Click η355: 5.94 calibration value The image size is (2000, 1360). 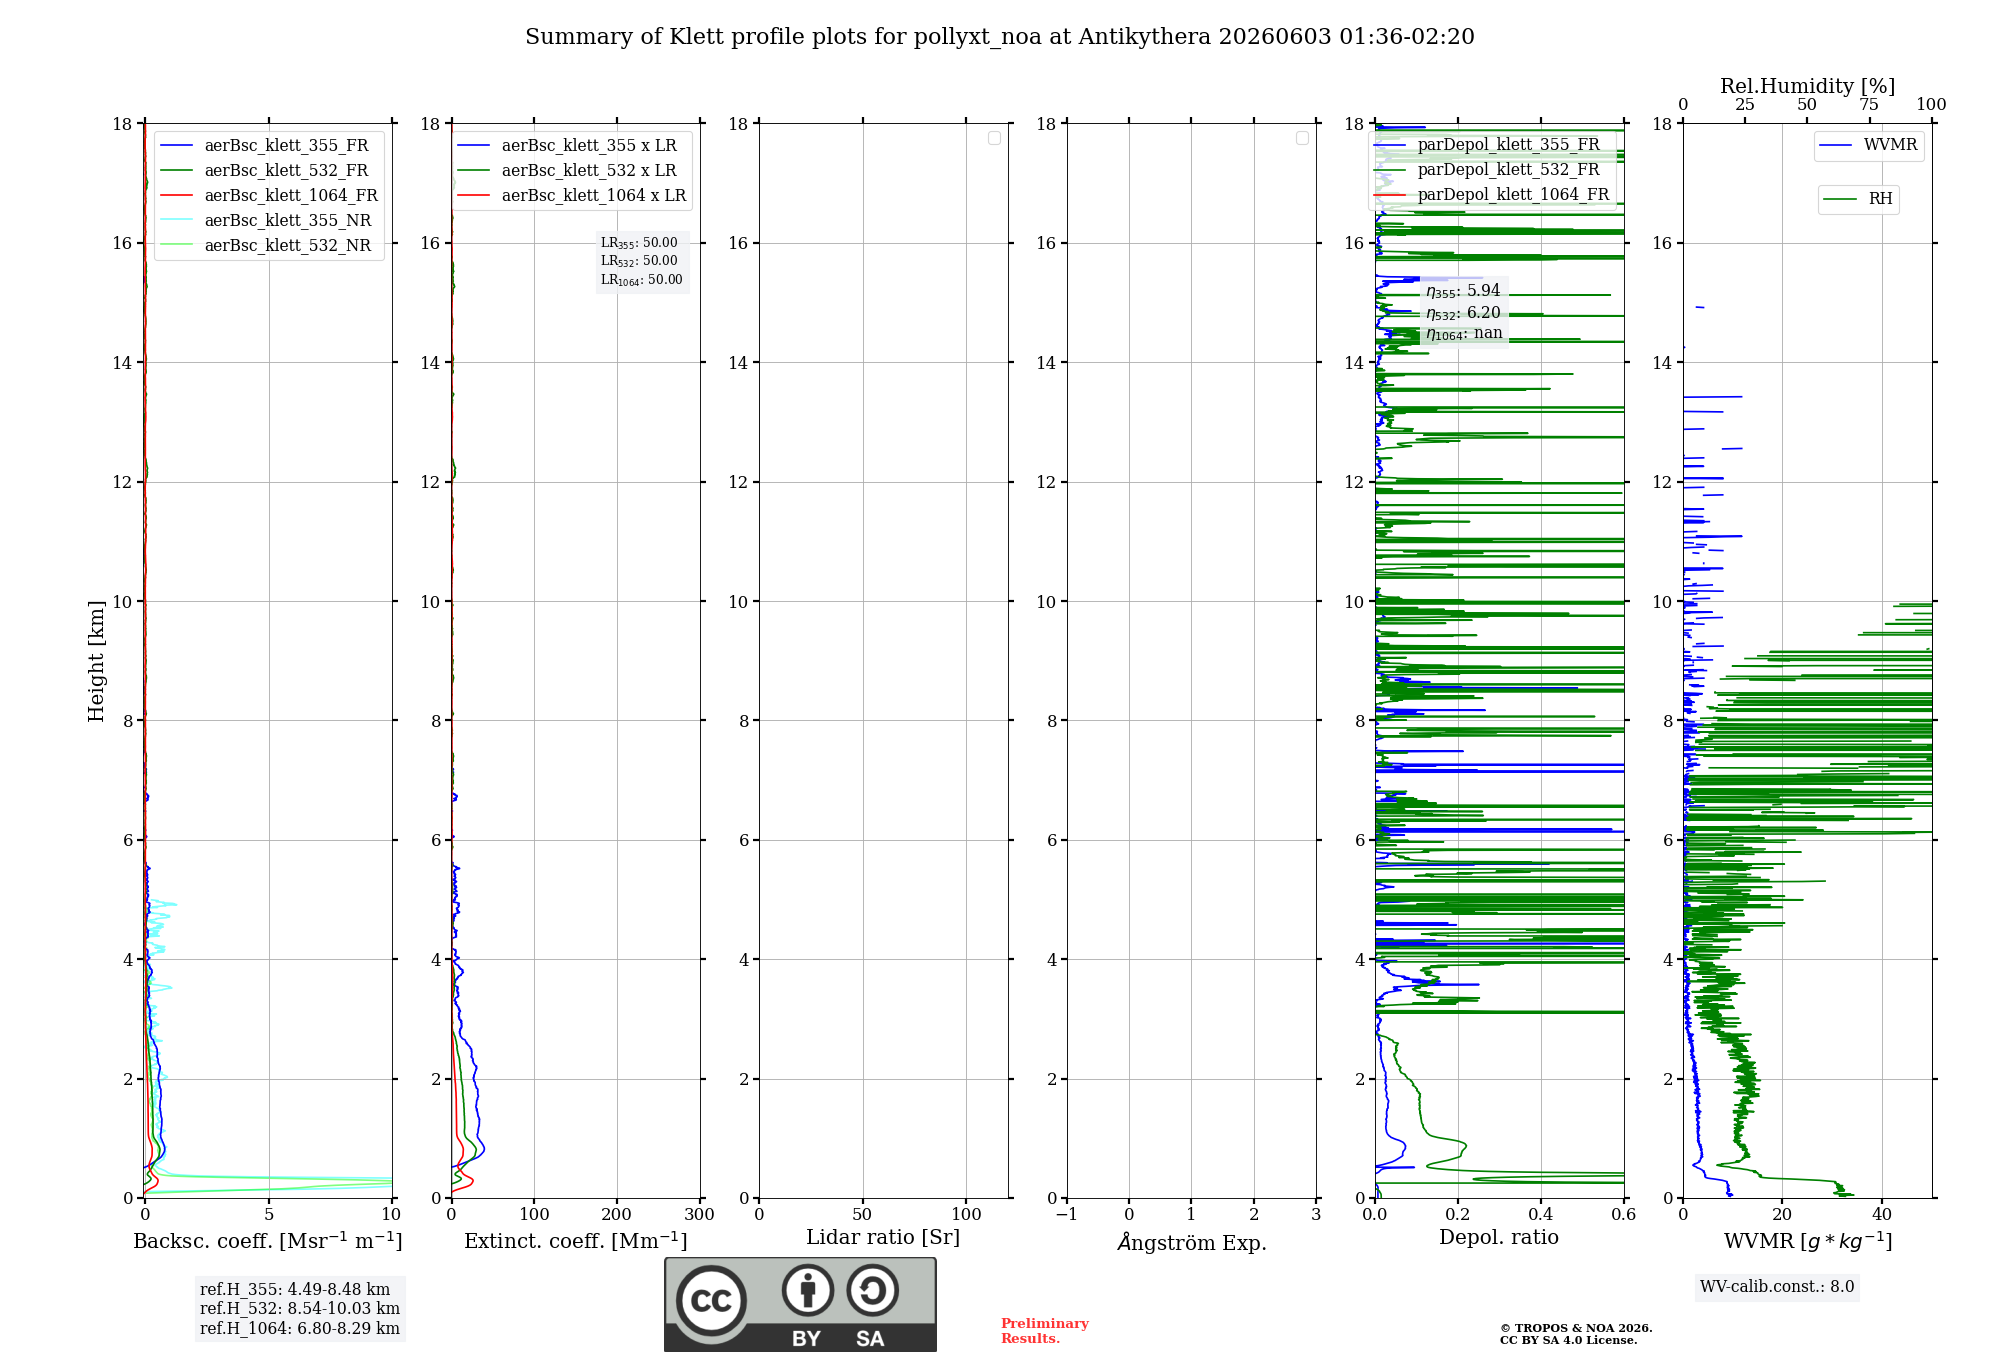1463,291
